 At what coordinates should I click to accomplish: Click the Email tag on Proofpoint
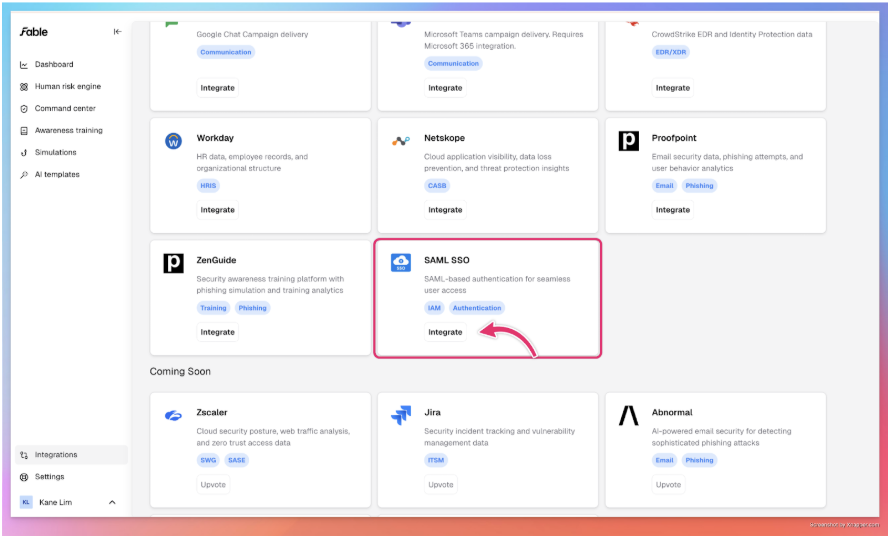point(664,186)
